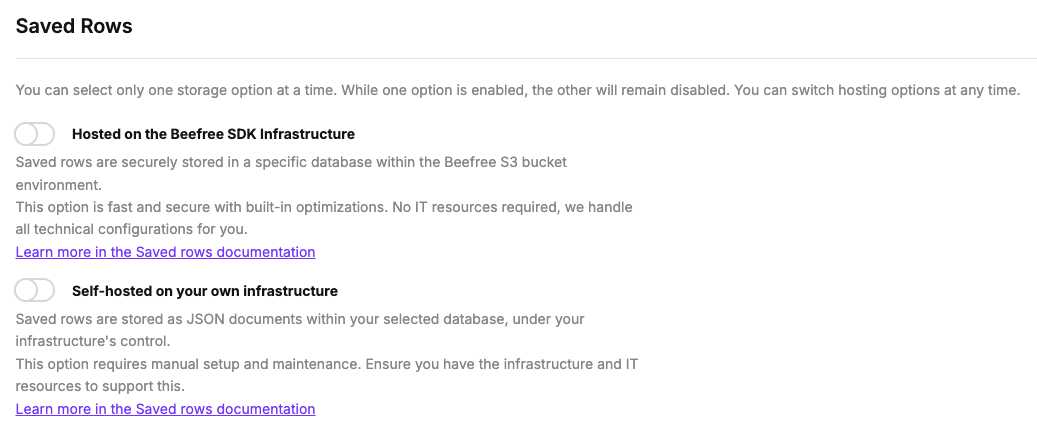The height and width of the screenshot is (432, 1037).
Task: Click the "stored as JSON documents" description line
Action: coord(200,319)
